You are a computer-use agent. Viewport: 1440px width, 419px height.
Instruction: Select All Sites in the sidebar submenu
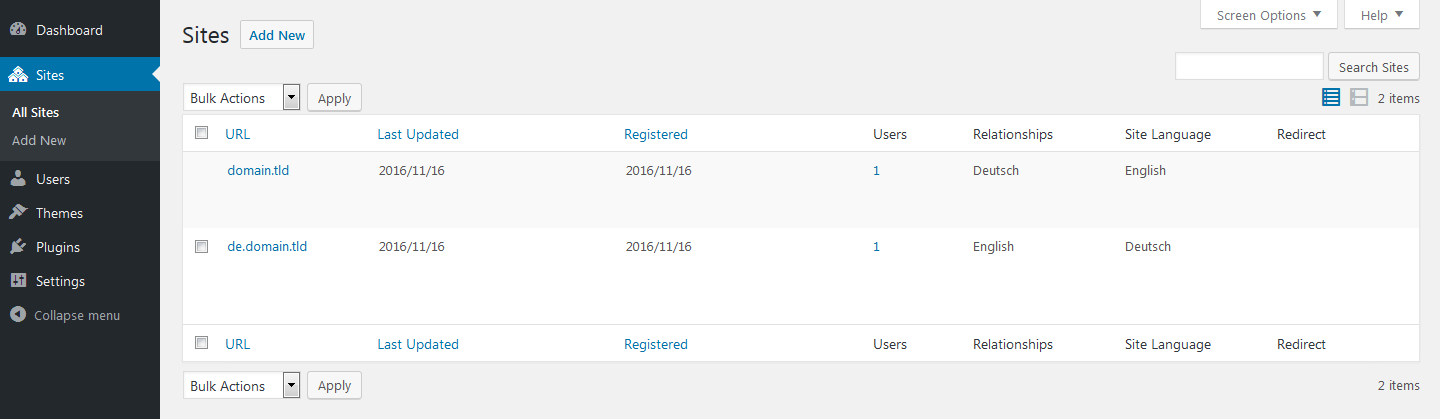tap(36, 113)
